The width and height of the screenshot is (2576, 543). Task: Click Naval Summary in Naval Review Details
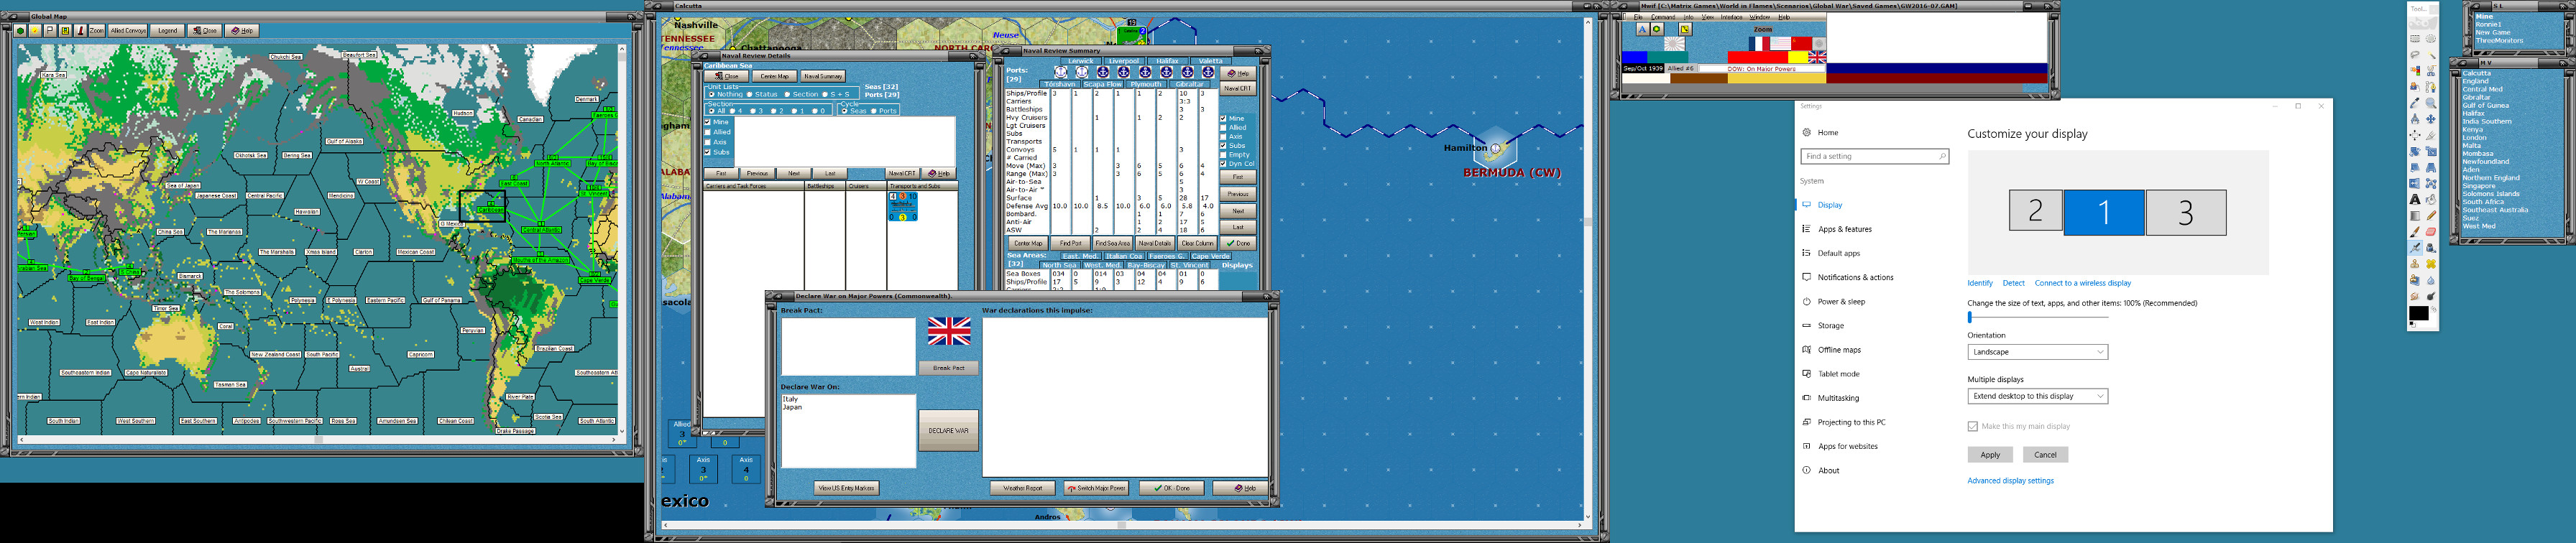click(x=823, y=76)
